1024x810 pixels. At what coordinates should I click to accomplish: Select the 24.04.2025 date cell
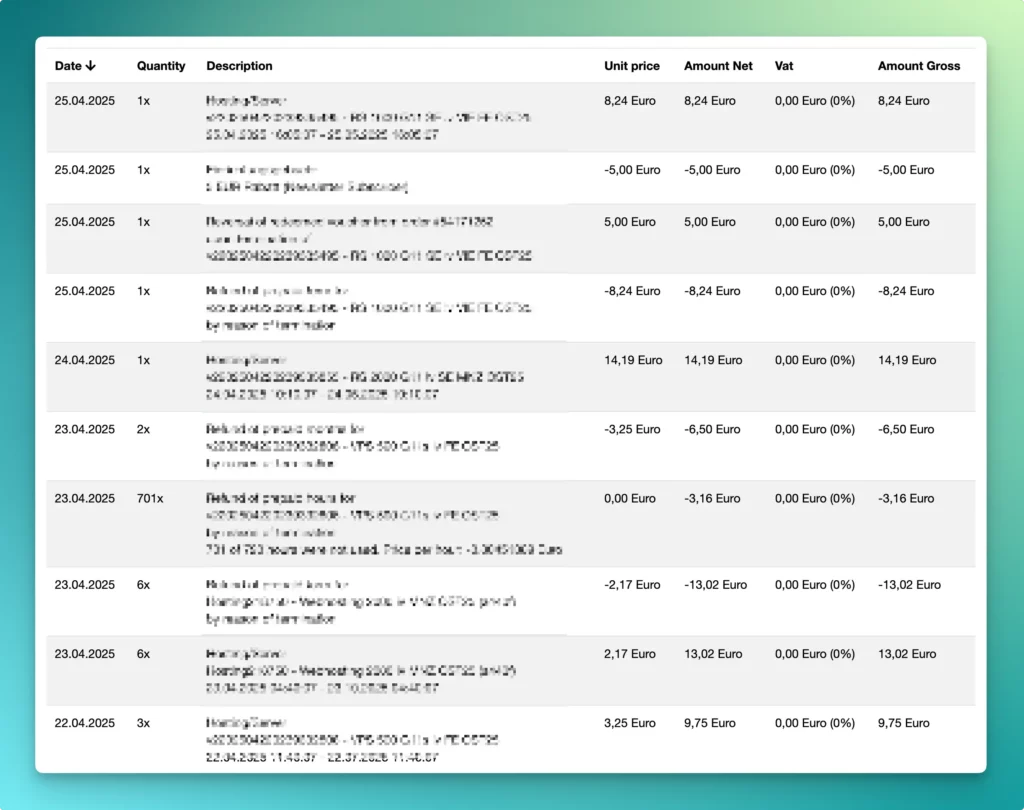[84, 360]
